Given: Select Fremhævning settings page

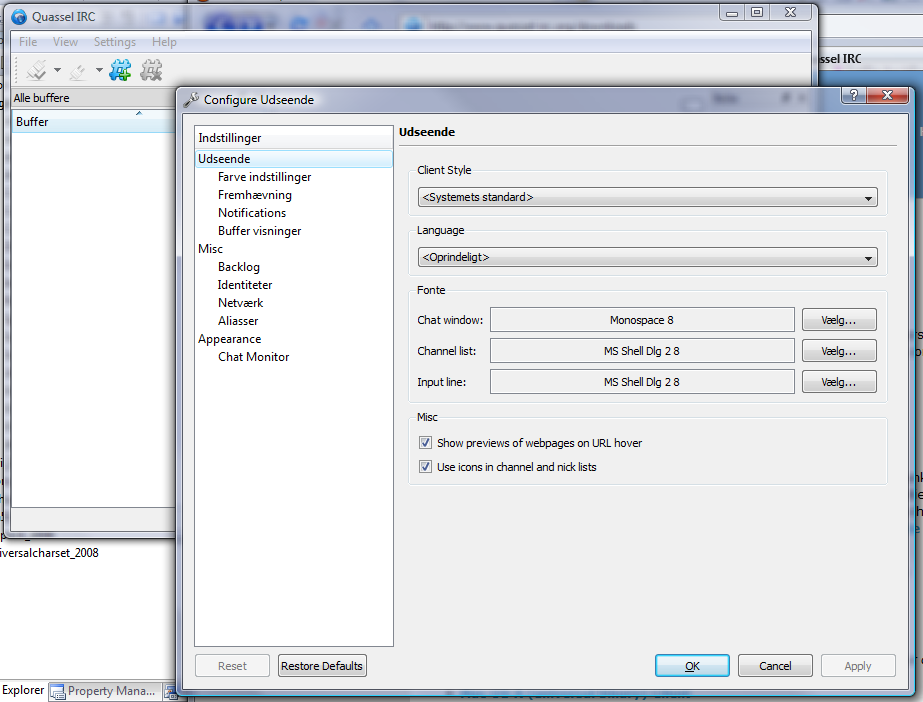Looking at the screenshot, I should pyautogui.click(x=254, y=195).
